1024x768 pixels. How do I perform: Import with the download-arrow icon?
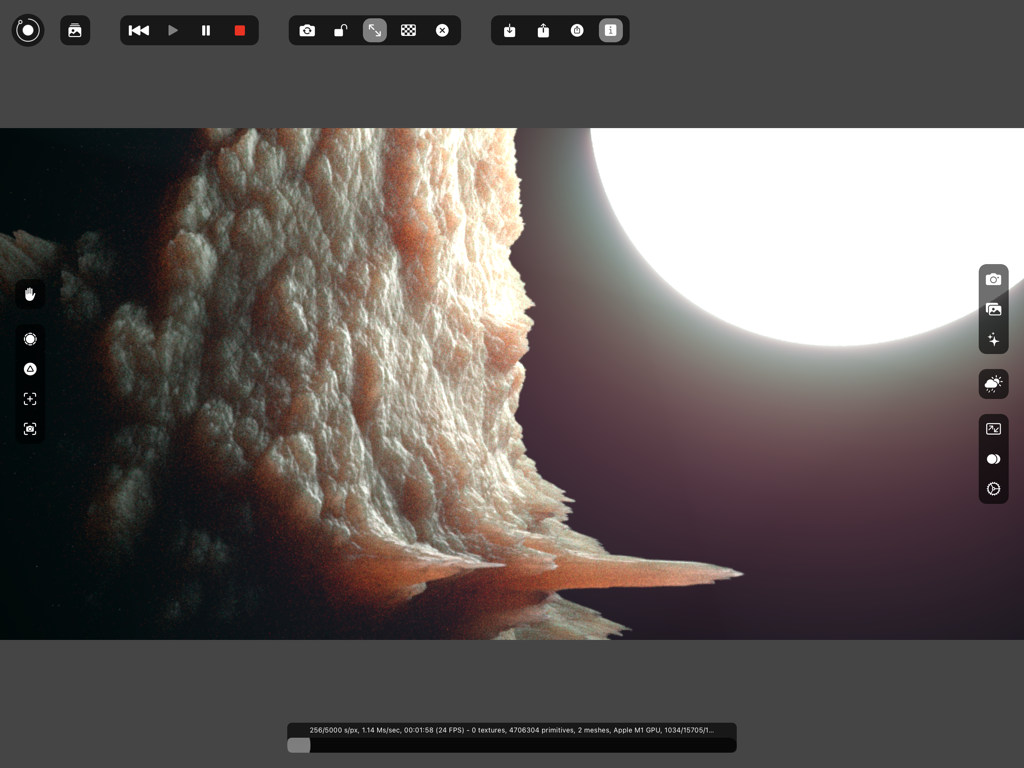pos(509,30)
